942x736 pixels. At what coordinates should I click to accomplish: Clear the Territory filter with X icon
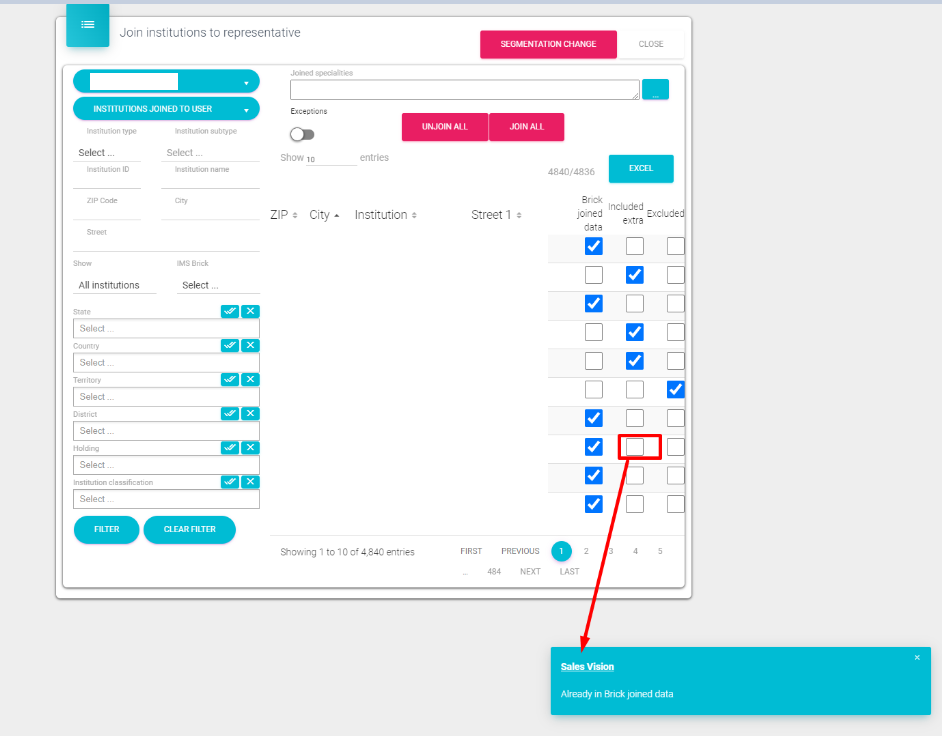(x=250, y=379)
